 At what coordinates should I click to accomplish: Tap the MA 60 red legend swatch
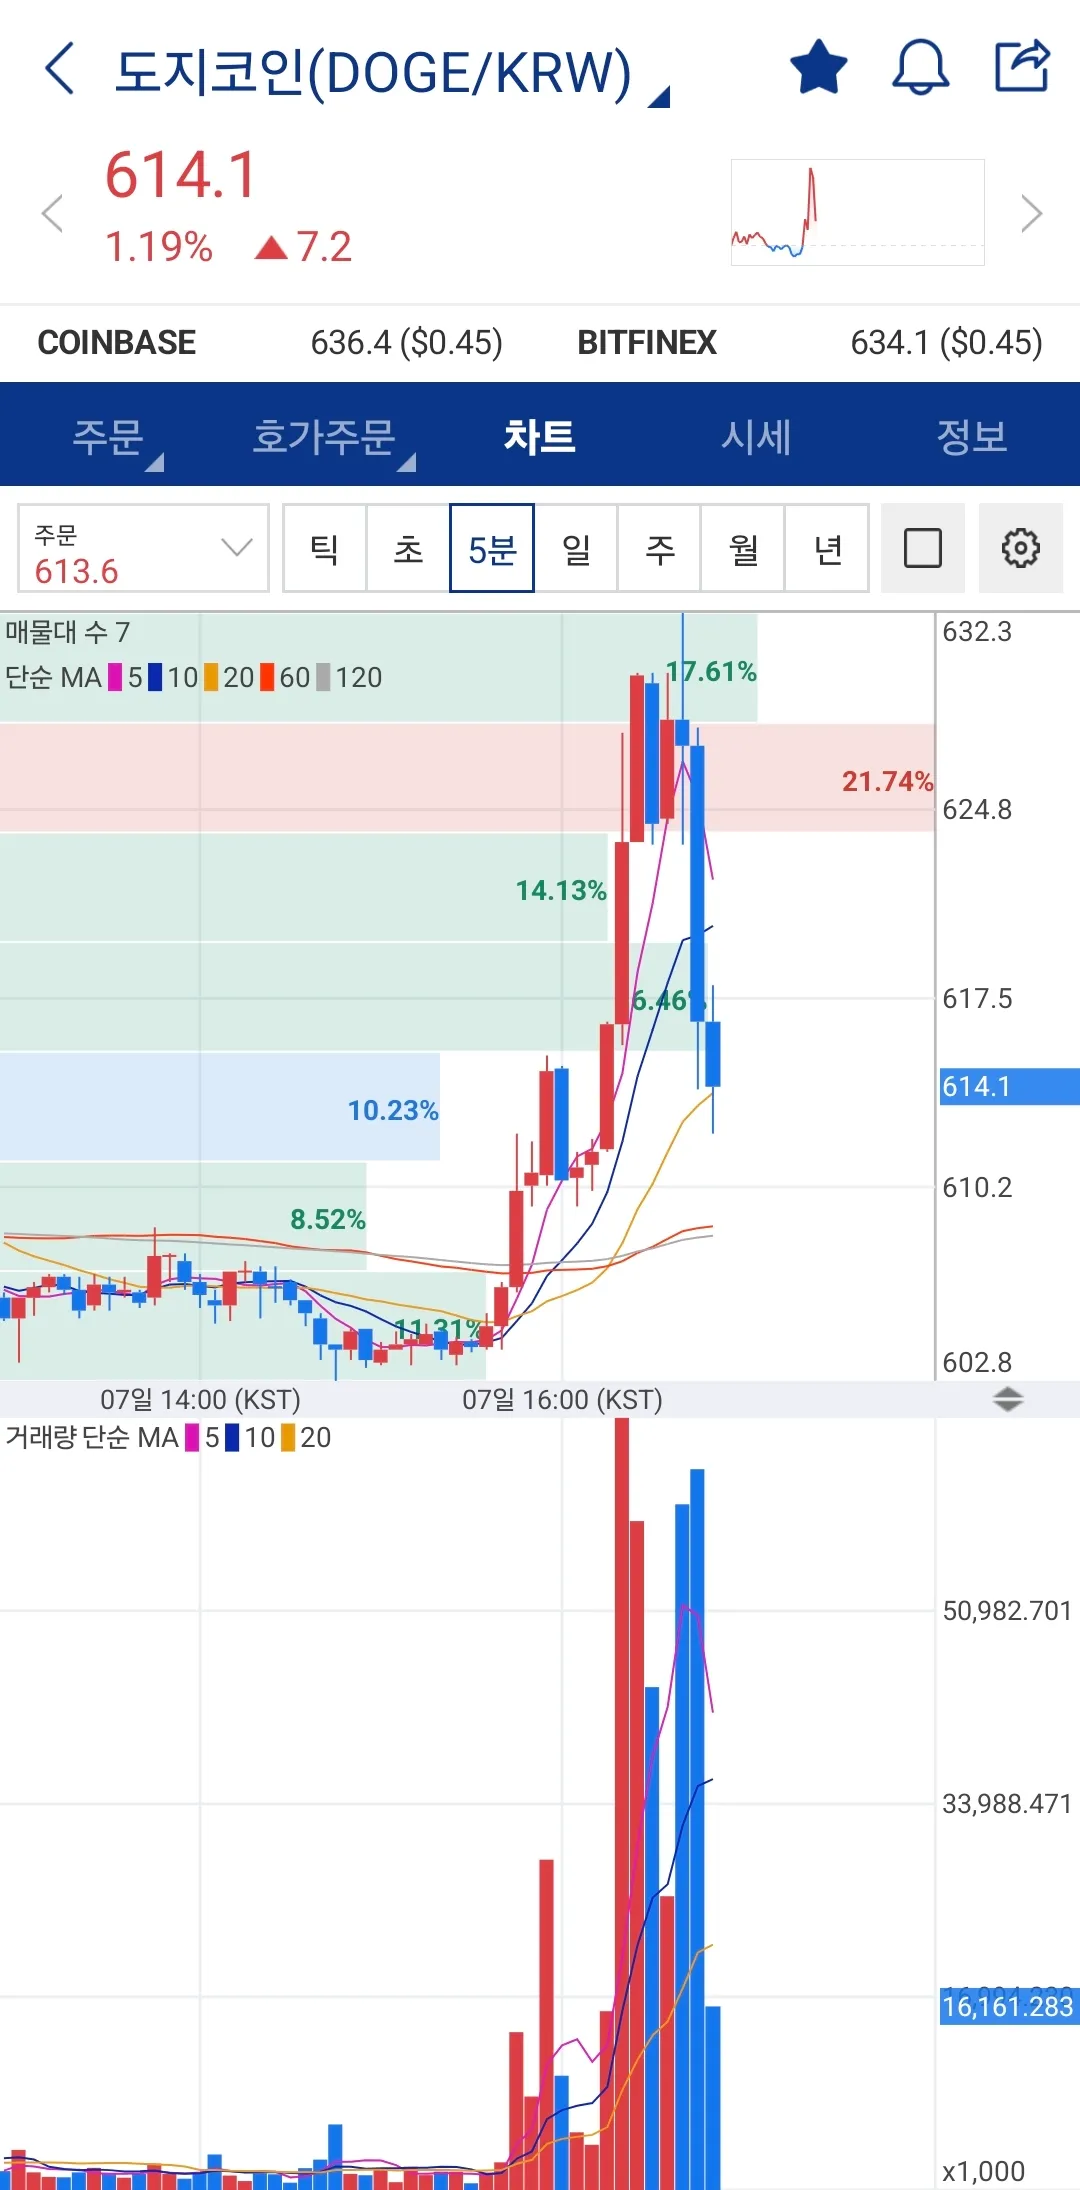[267, 677]
